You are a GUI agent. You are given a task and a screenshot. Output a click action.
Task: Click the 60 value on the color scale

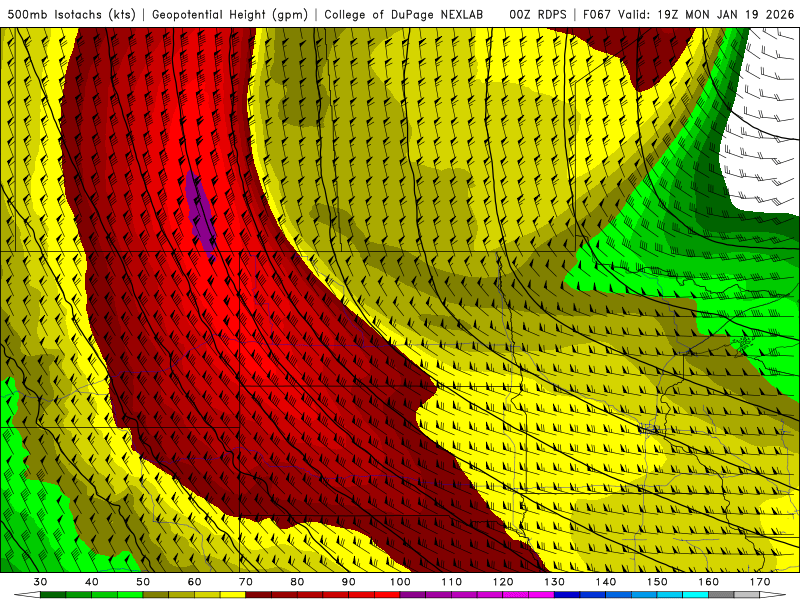click(194, 582)
